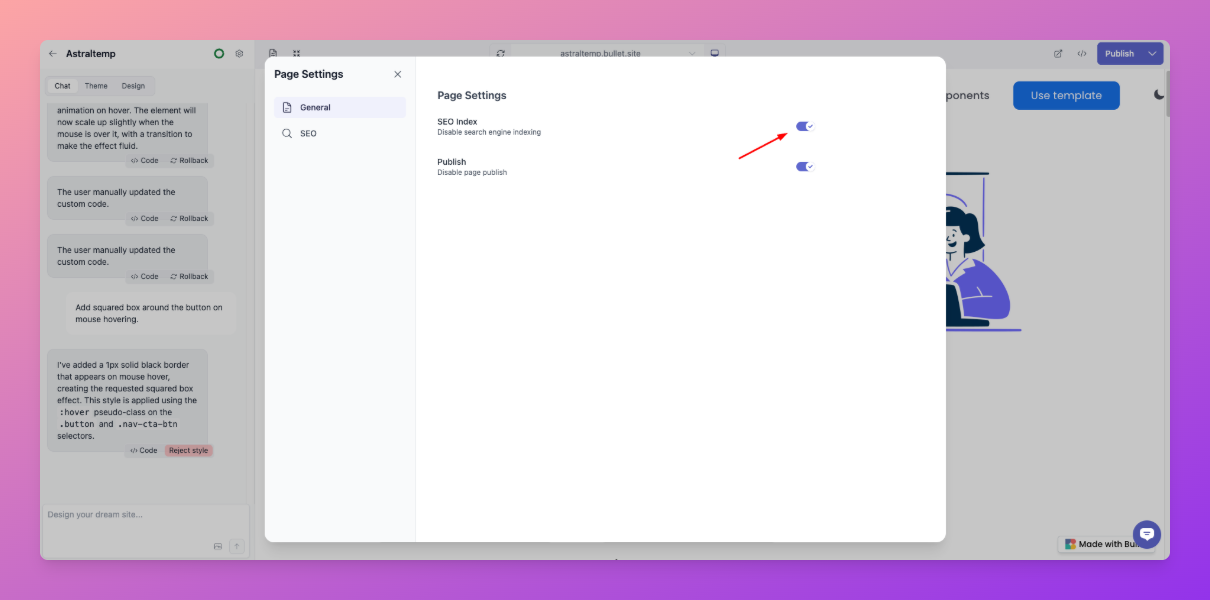Click Rollback under the hover animation message

(189, 160)
